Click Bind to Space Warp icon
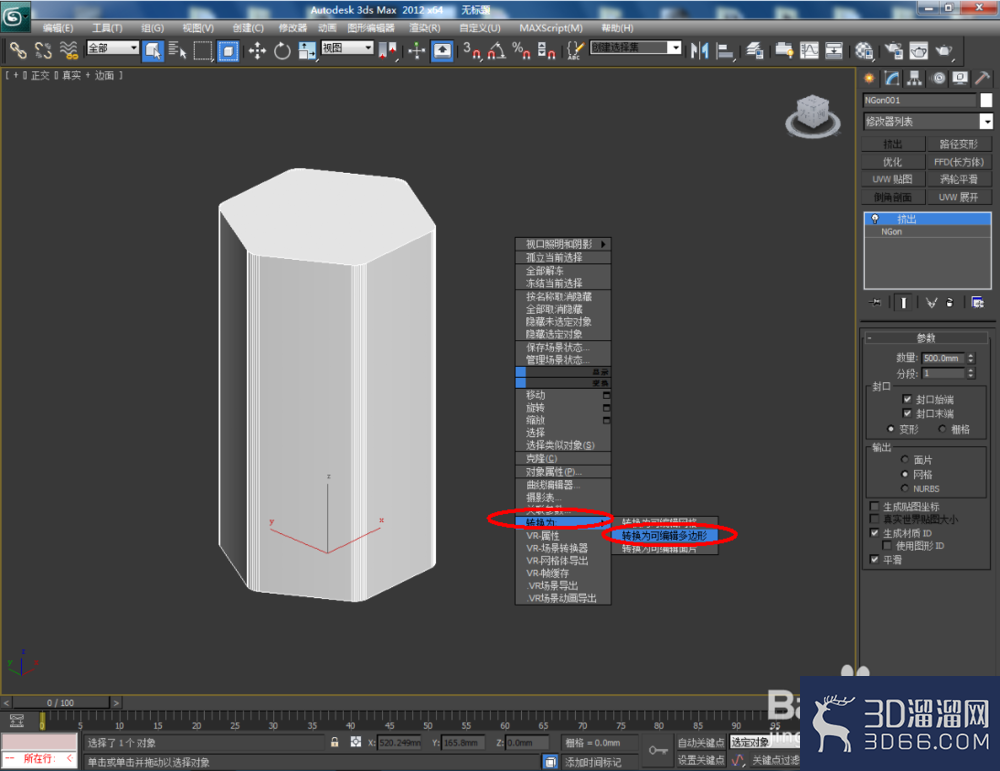This screenshot has width=1000, height=771. coord(68,50)
